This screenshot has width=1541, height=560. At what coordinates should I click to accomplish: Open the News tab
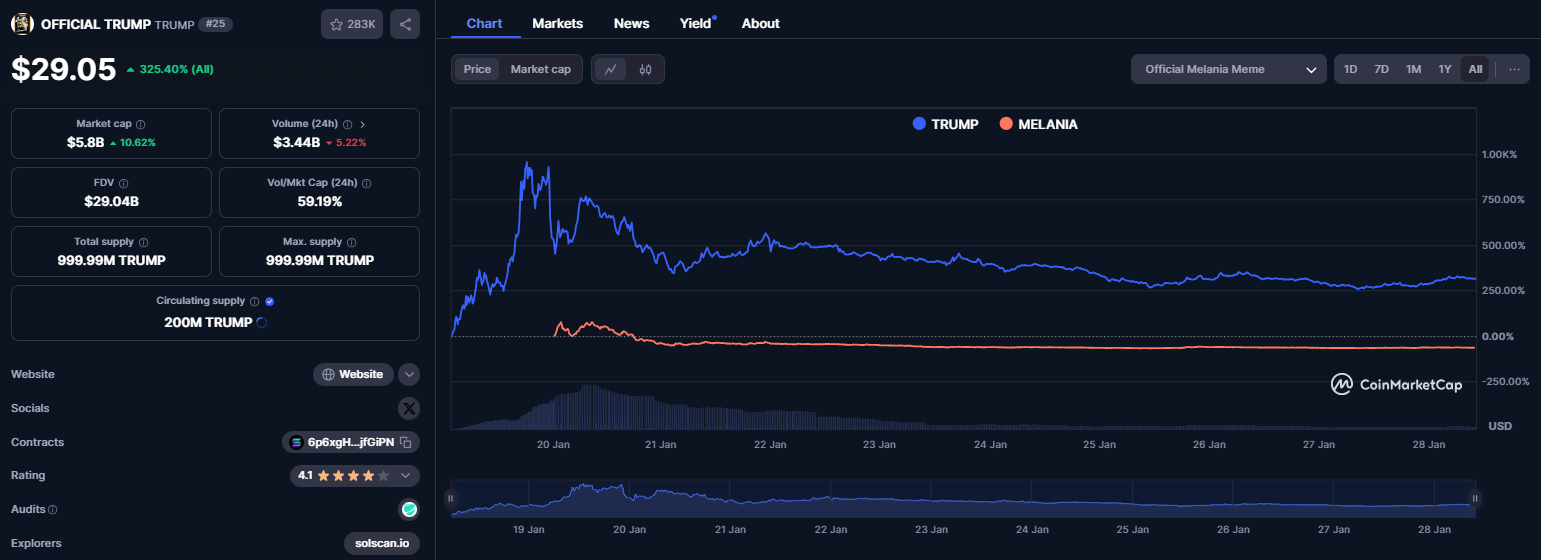(631, 23)
